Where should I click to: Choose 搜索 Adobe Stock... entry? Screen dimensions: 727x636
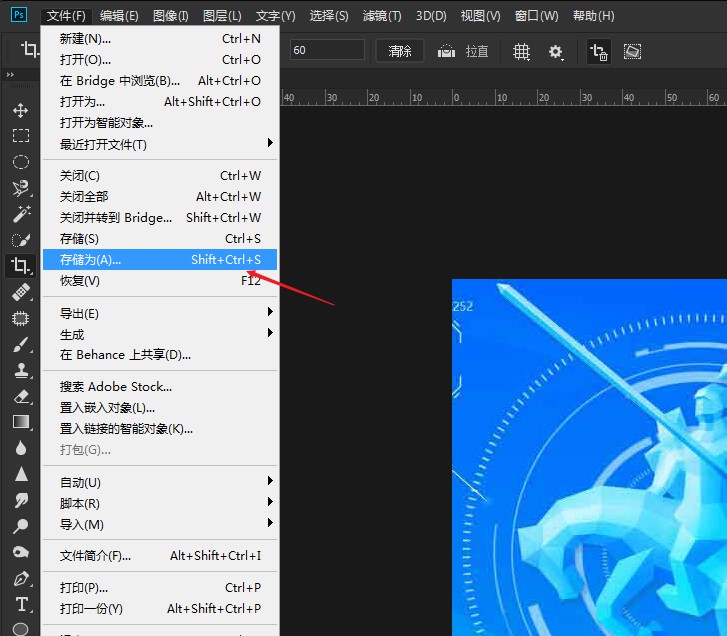point(160,387)
